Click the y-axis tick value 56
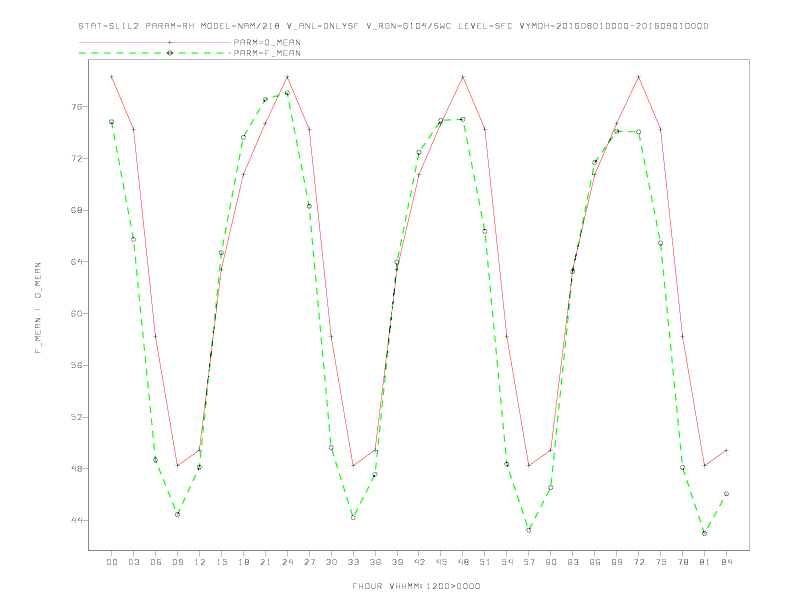The height and width of the screenshot is (612, 792). 76,365
